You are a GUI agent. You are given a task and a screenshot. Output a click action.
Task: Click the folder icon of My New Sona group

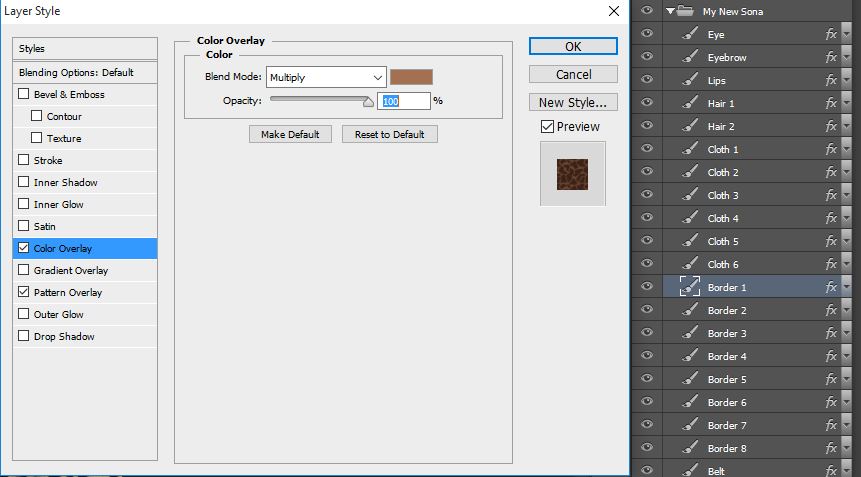(x=685, y=11)
